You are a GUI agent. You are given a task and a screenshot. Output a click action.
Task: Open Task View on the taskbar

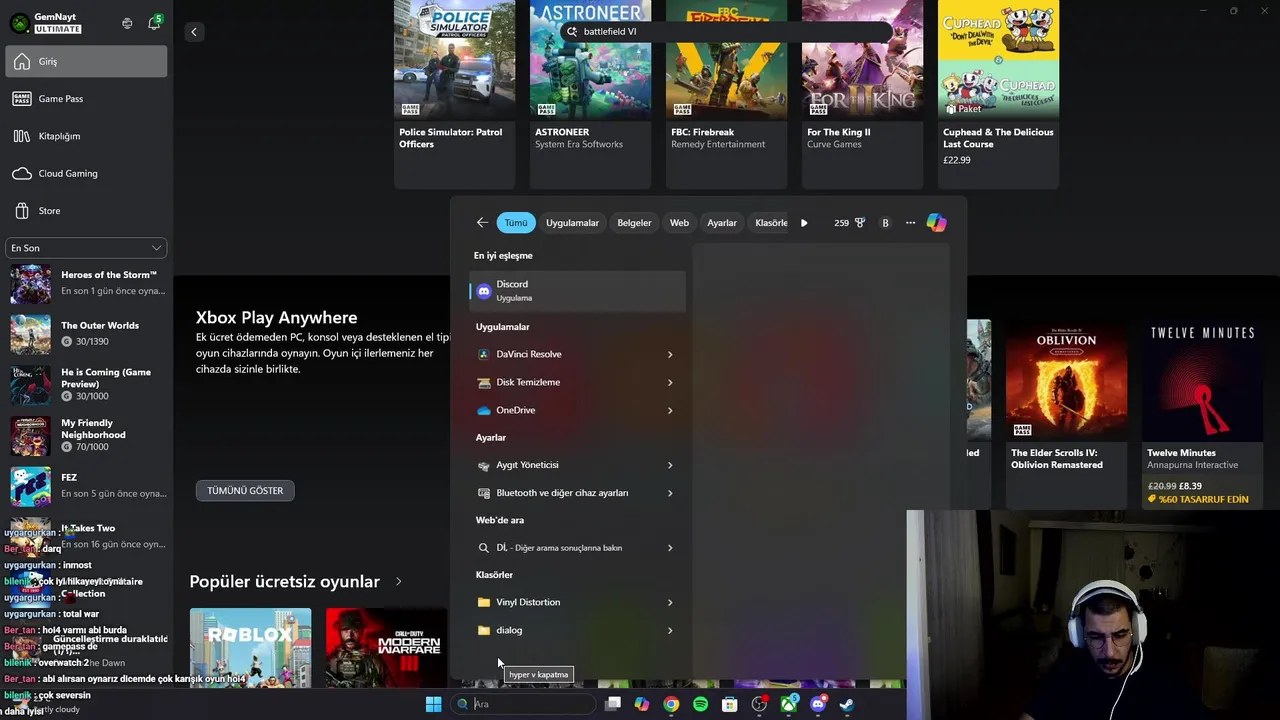[613, 704]
